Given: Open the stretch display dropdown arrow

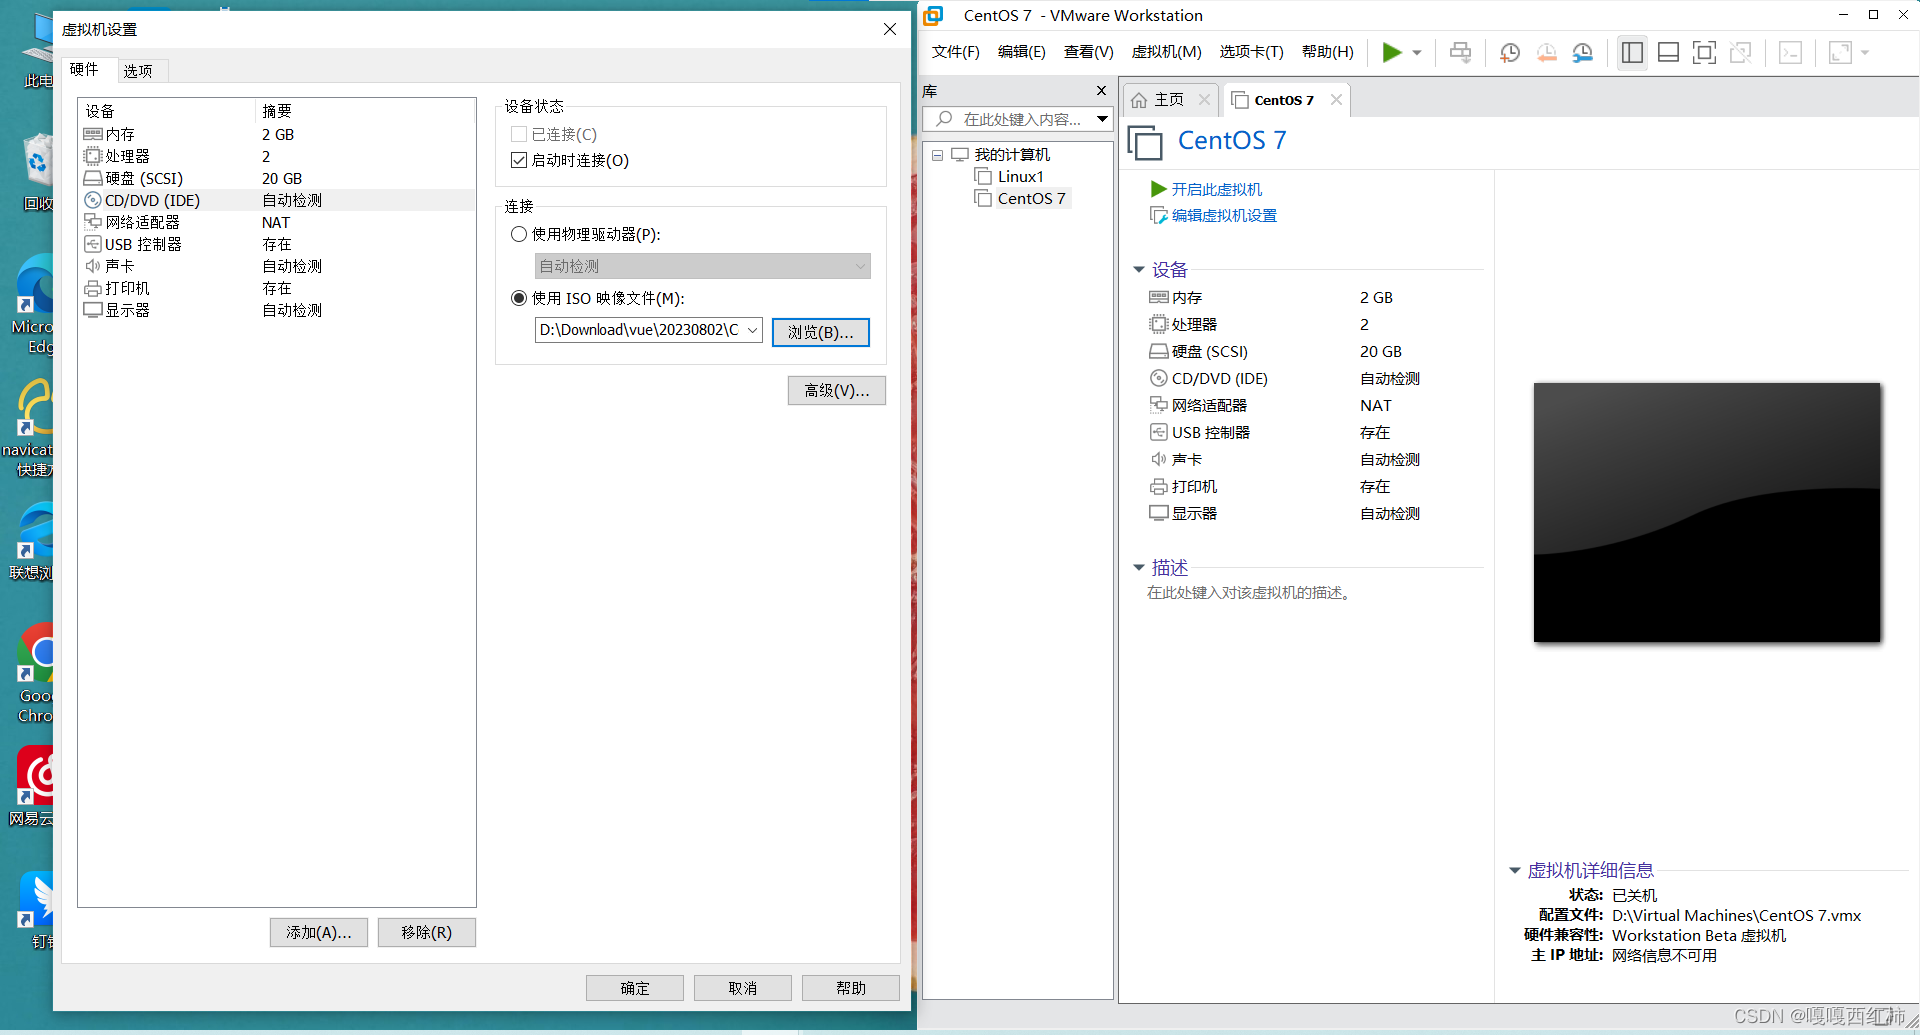Looking at the screenshot, I should 1865,53.
